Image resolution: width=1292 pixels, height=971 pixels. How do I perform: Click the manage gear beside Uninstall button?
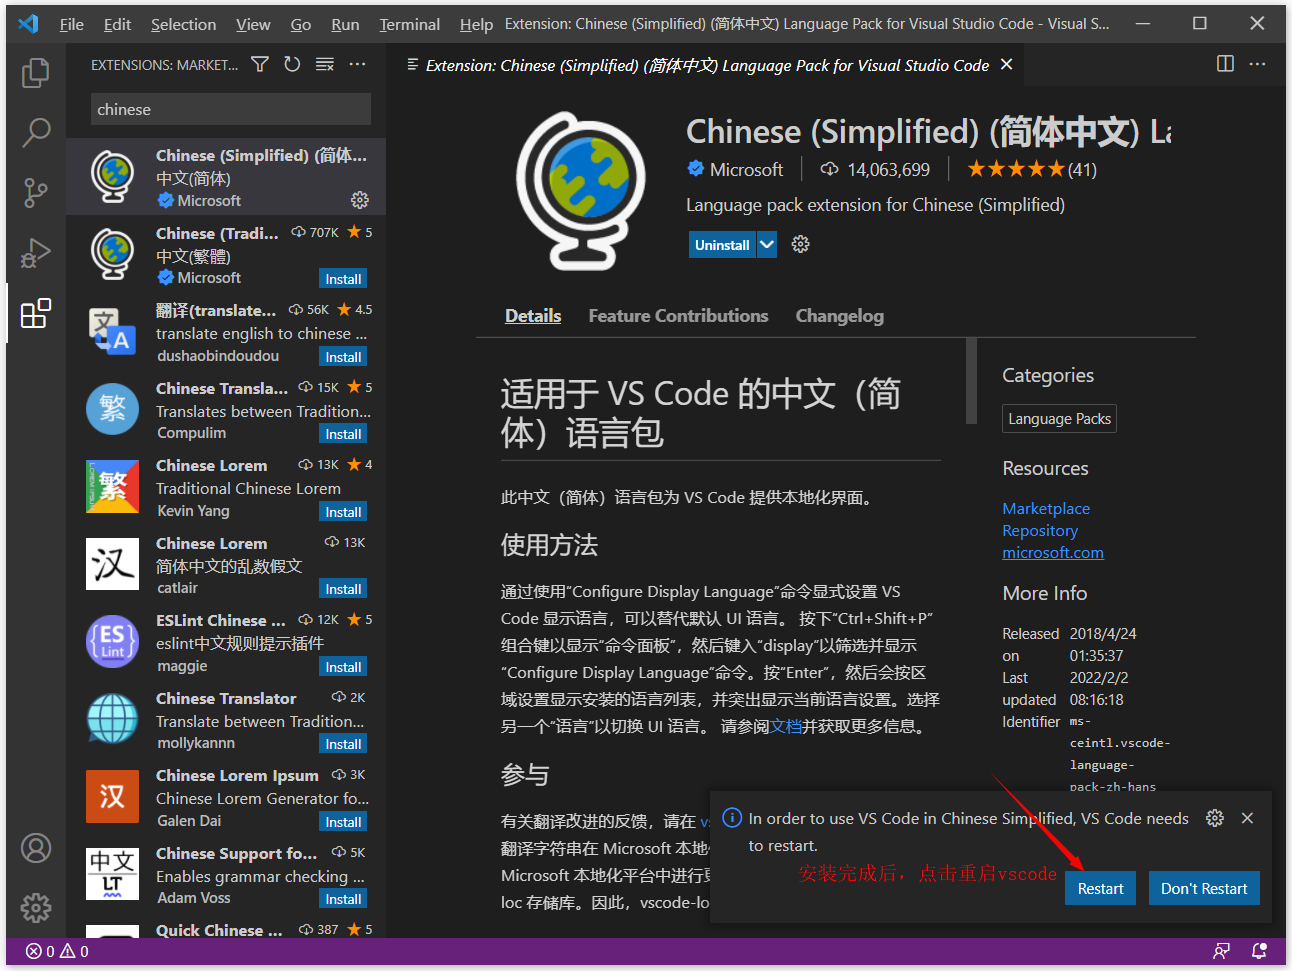click(x=800, y=244)
